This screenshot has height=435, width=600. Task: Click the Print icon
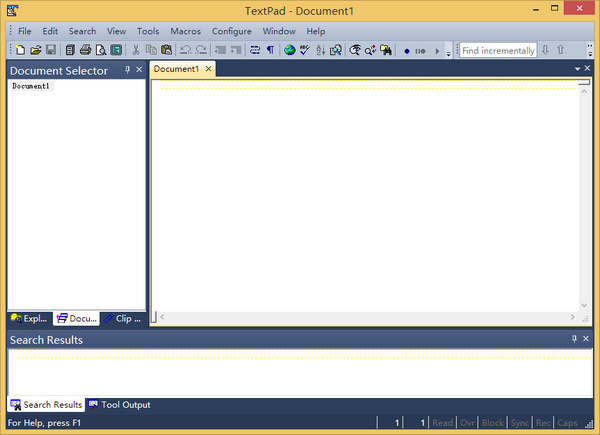pos(85,50)
